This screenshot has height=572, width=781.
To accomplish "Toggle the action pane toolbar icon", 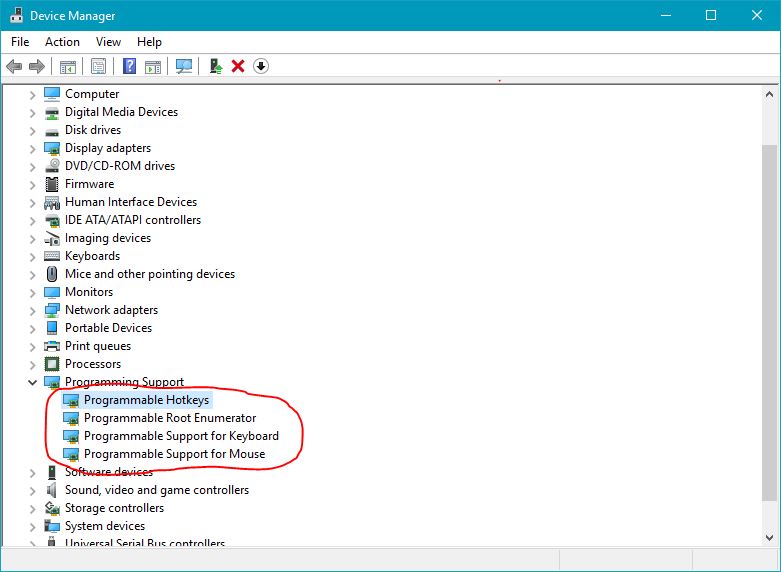I will (x=153, y=66).
